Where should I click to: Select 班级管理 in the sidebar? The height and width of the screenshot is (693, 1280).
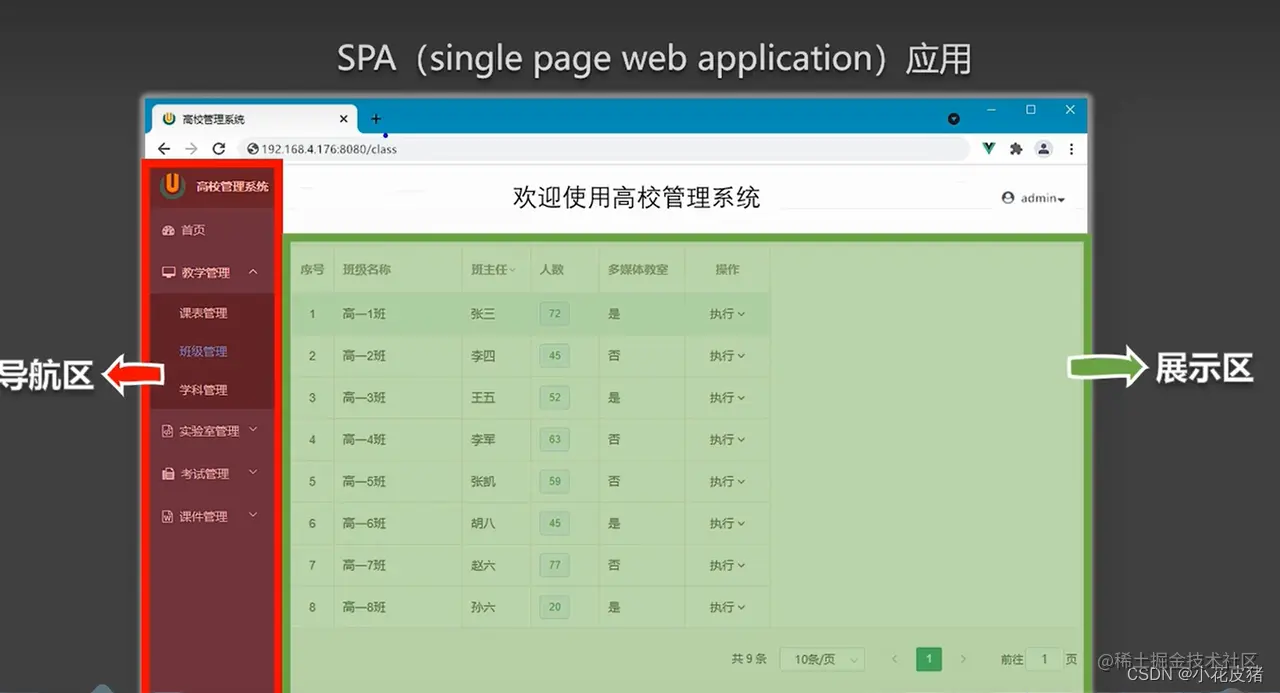click(203, 352)
